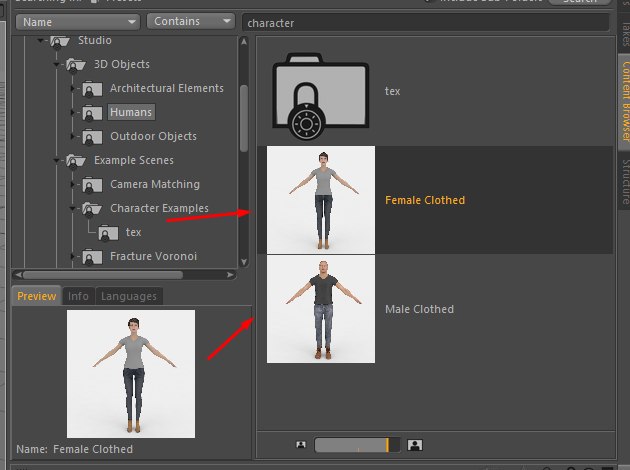The width and height of the screenshot is (630, 470).
Task: Click the horizontal scrollbar left arrow
Action: point(18,275)
